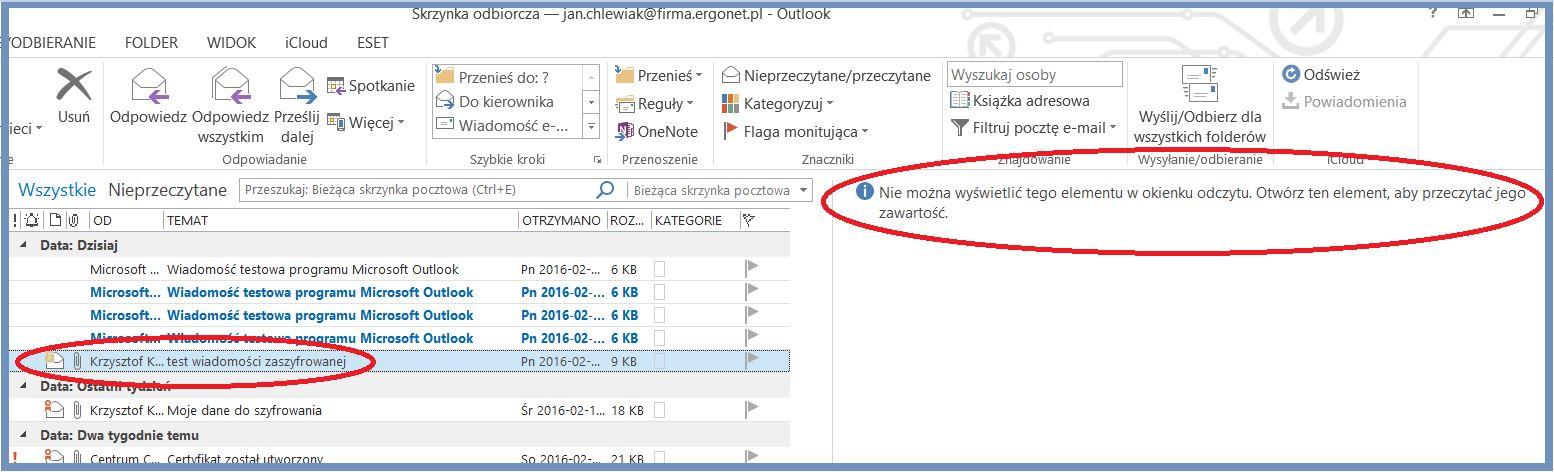Open the FOLDER ribbon tab
The image size is (1554, 472).
(151, 43)
